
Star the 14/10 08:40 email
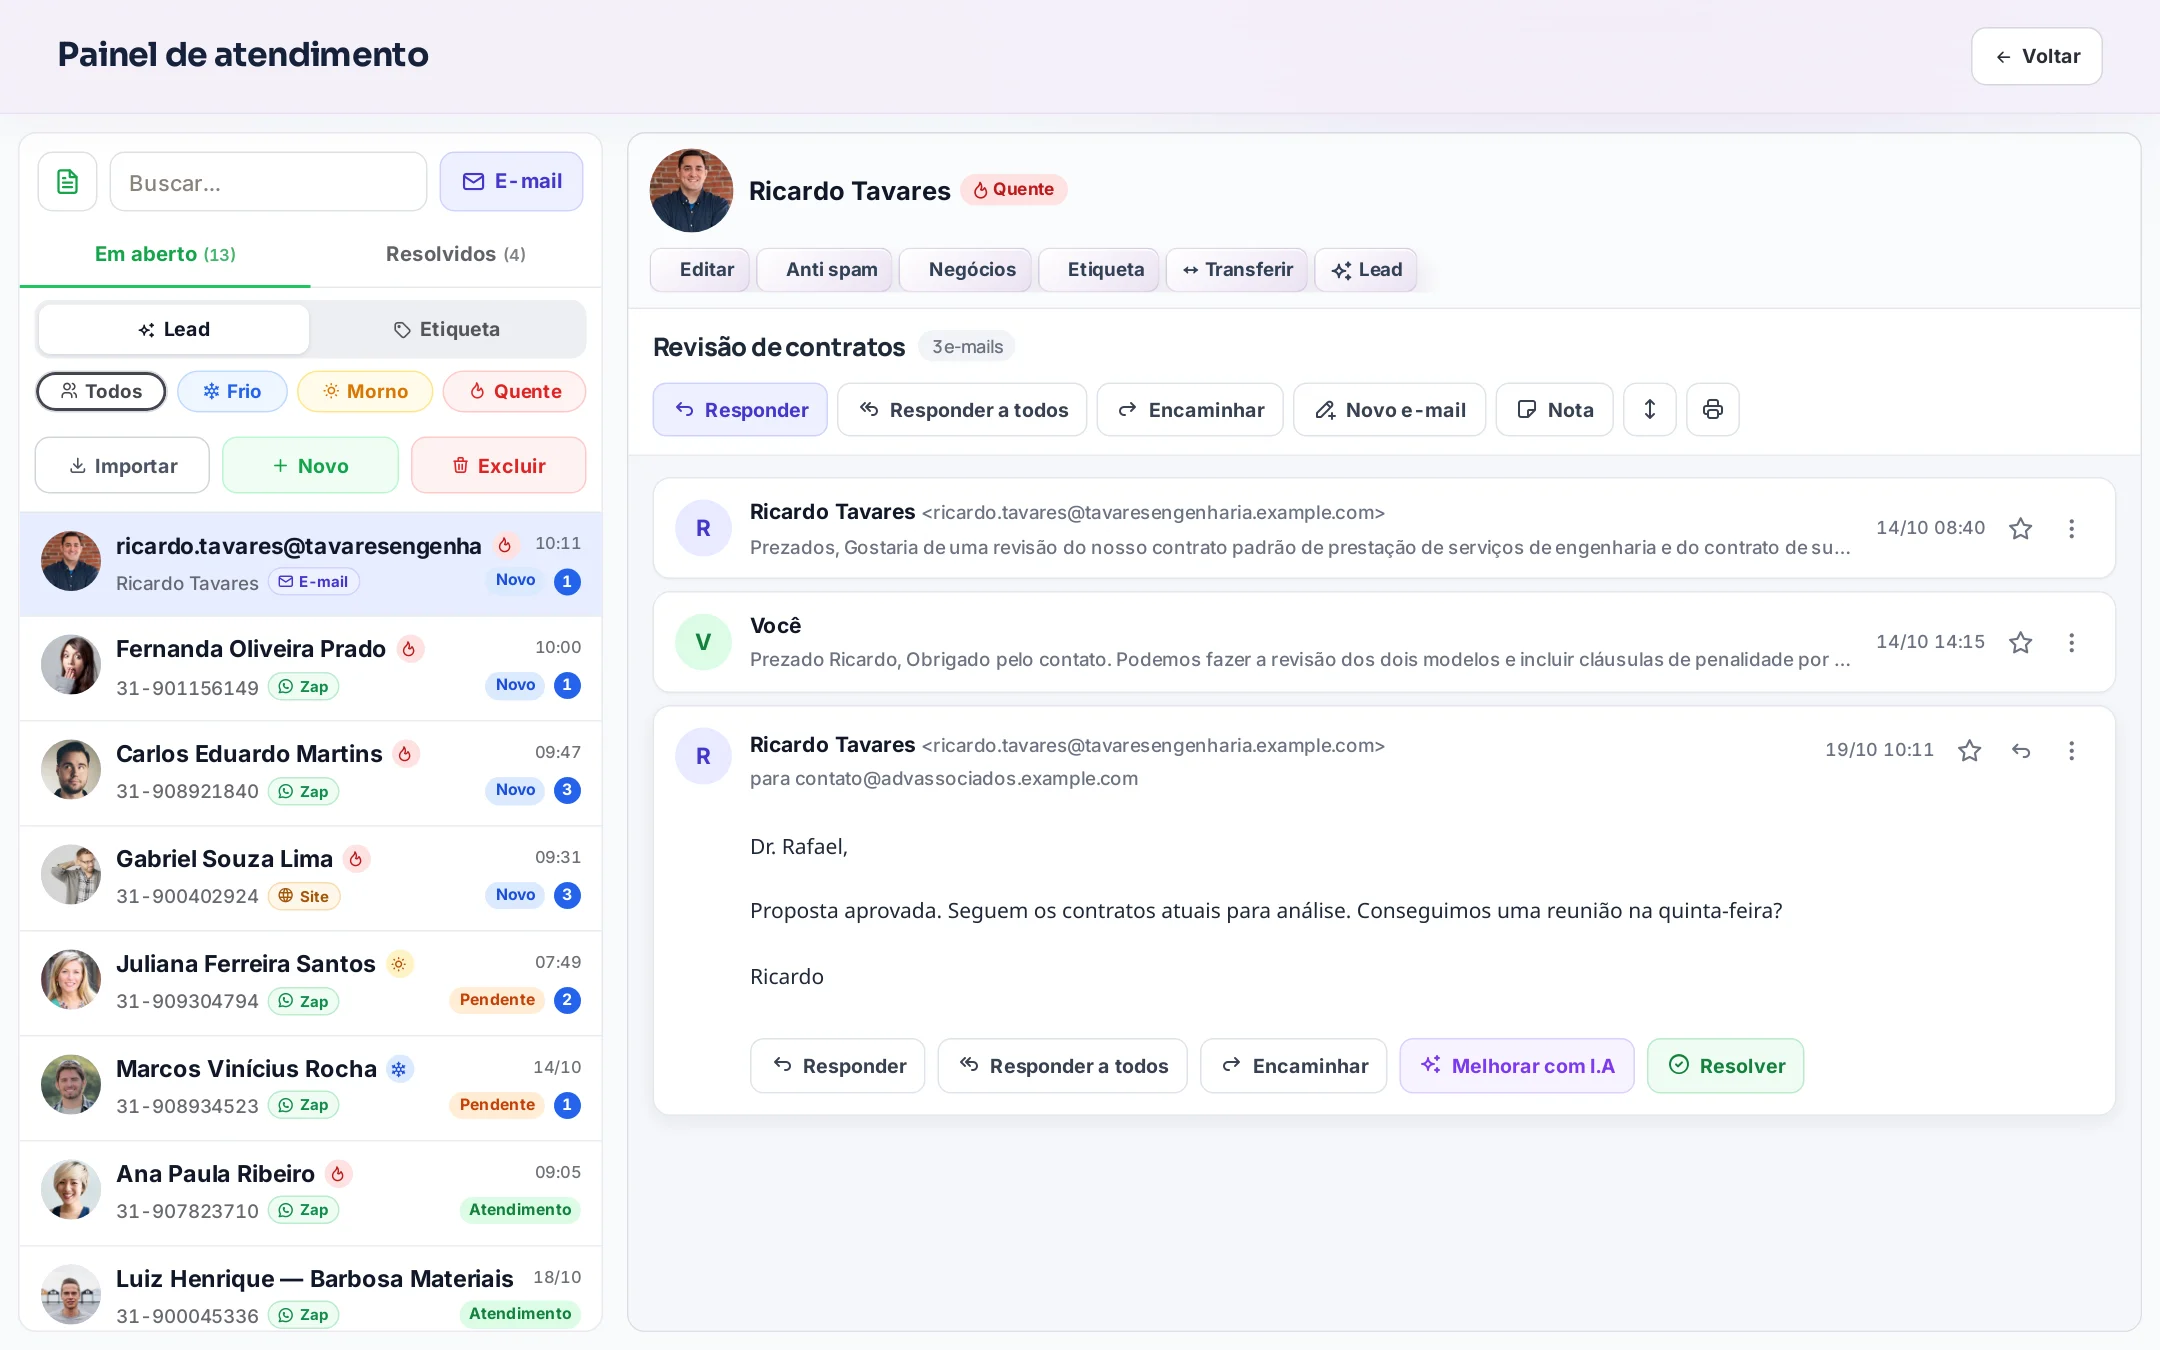tap(2020, 528)
